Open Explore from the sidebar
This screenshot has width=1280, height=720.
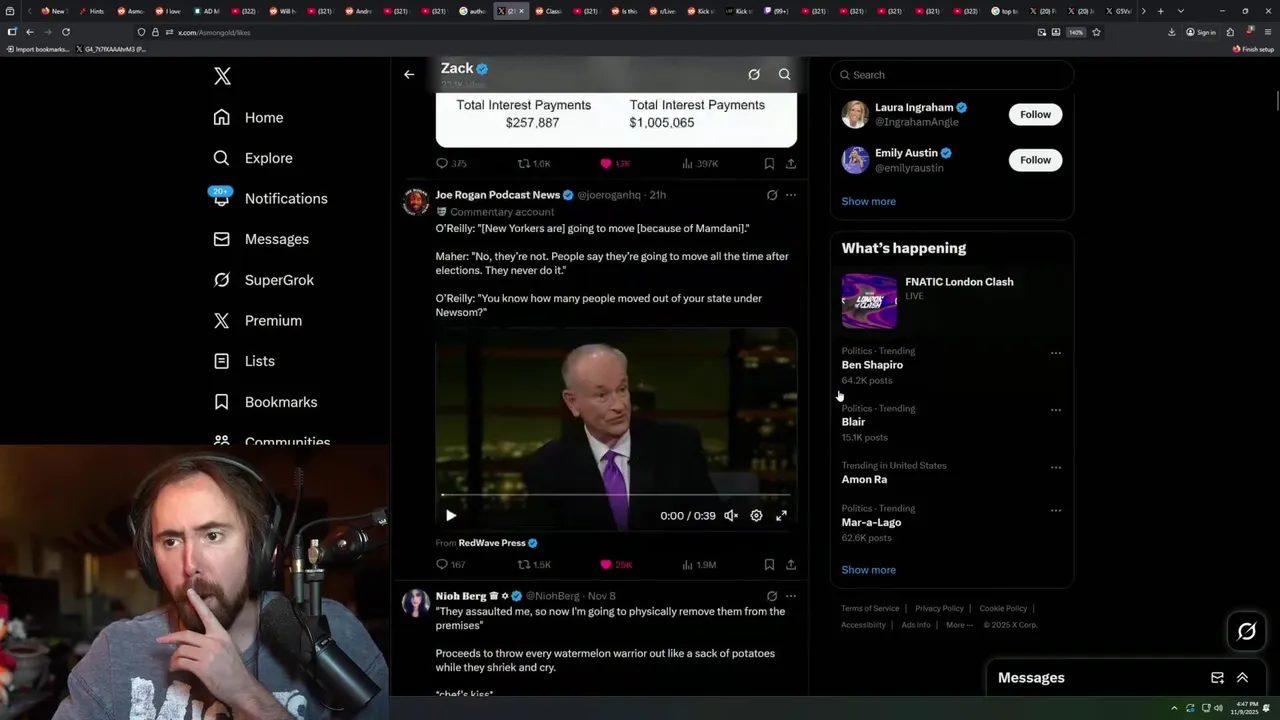pos(253,158)
